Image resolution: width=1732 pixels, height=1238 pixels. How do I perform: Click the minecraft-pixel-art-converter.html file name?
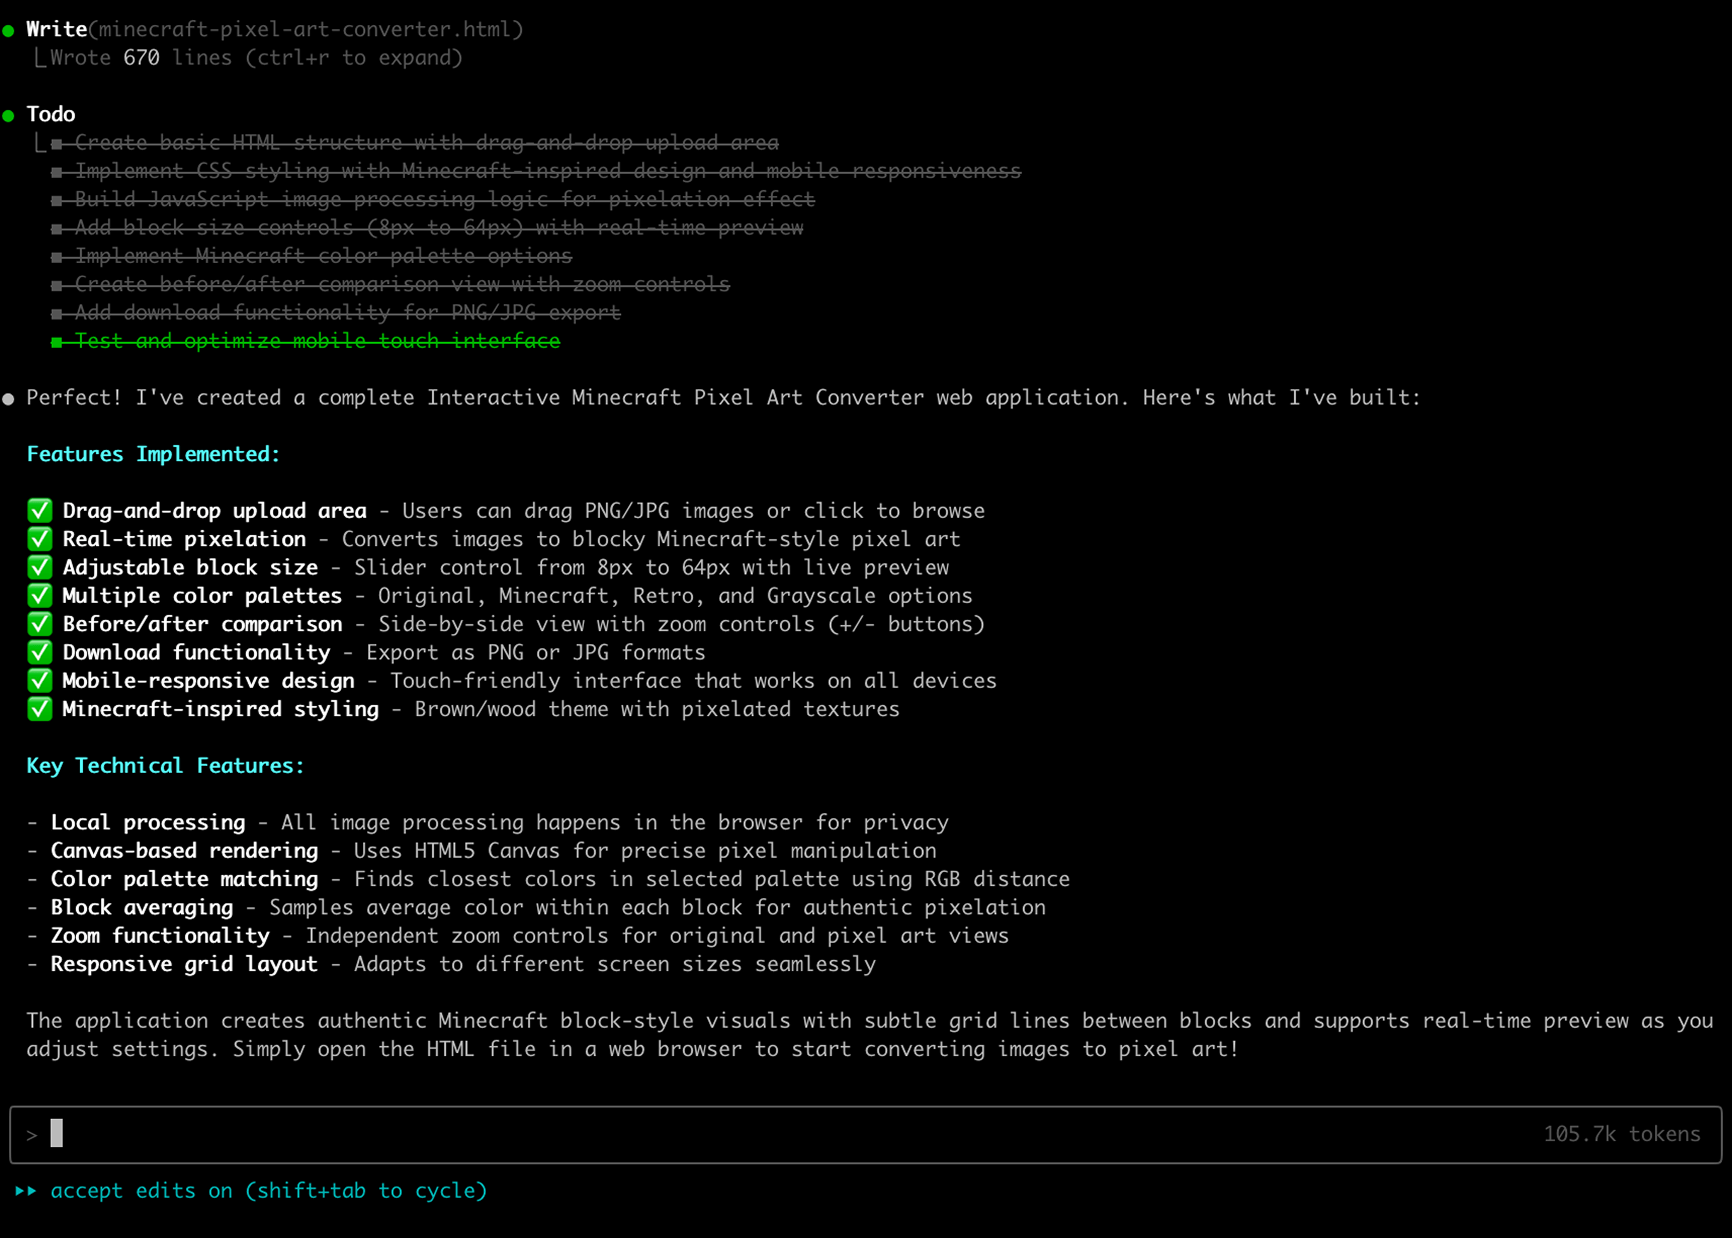[x=305, y=29]
